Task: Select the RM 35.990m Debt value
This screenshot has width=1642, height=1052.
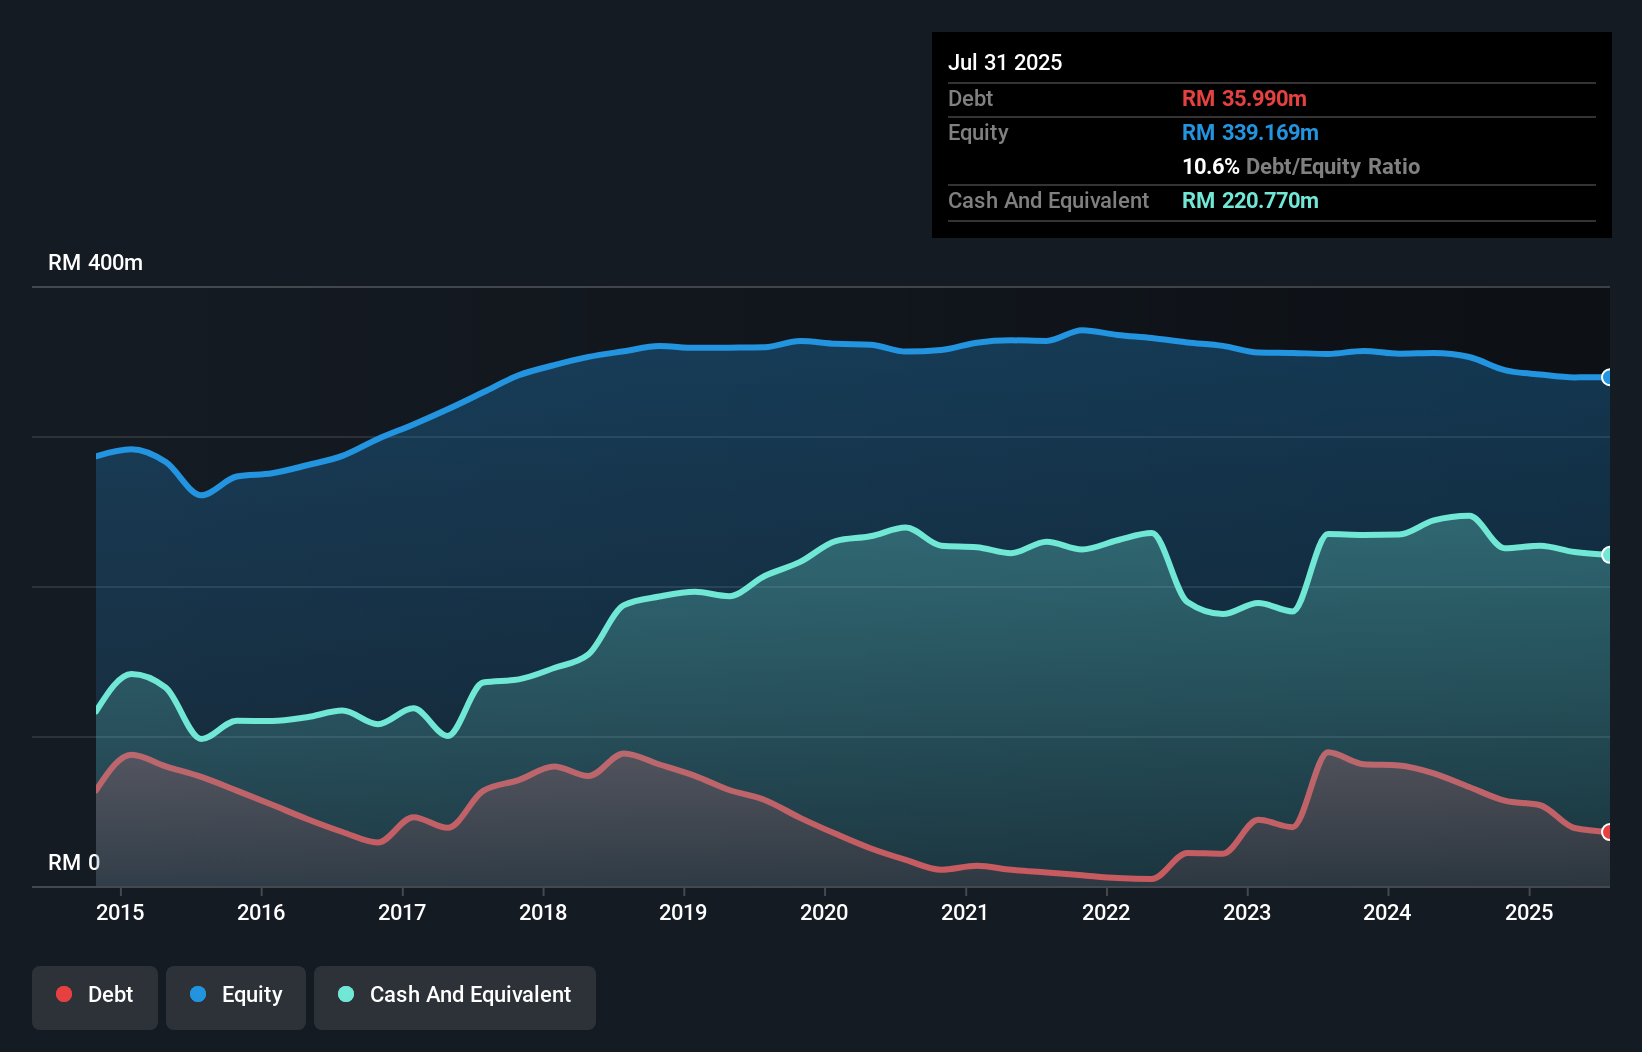Action: pos(1244,98)
